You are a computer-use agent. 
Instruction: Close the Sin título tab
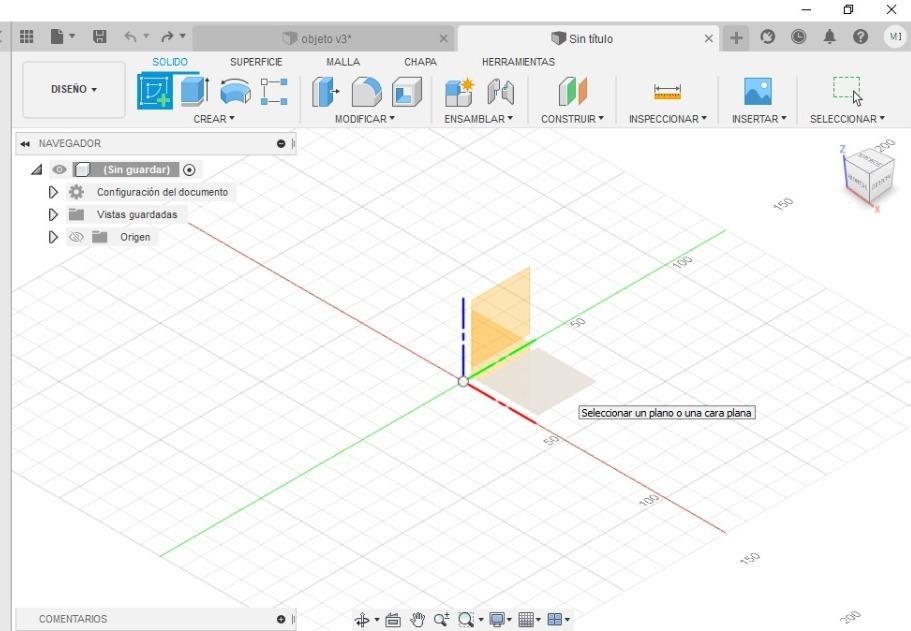pyautogui.click(x=708, y=39)
